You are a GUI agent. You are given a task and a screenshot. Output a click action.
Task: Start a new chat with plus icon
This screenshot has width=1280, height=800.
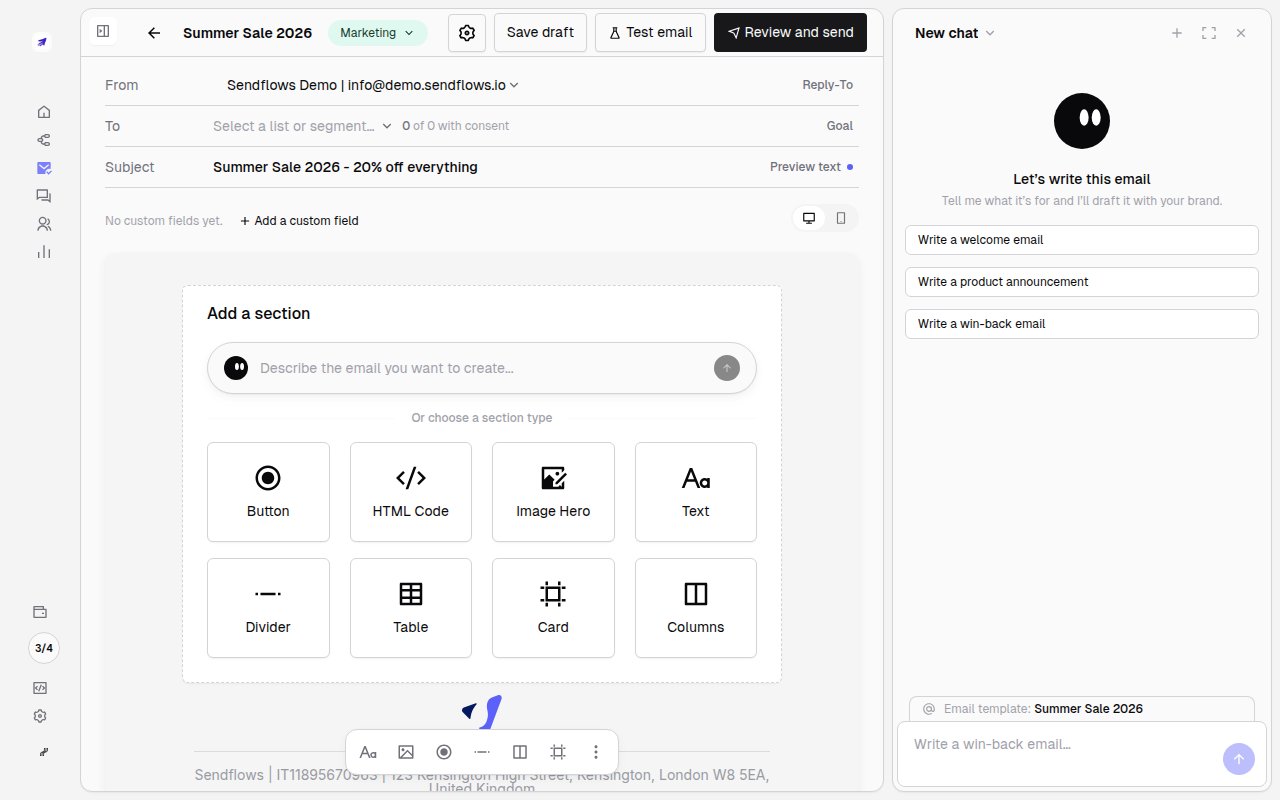click(1177, 33)
